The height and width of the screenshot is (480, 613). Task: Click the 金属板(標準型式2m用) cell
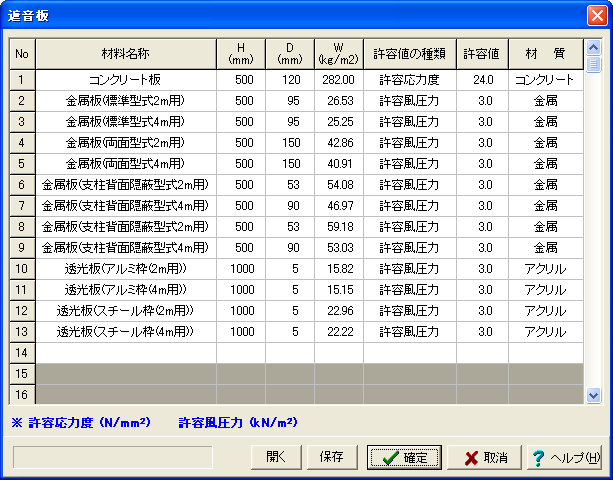pos(126,101)
